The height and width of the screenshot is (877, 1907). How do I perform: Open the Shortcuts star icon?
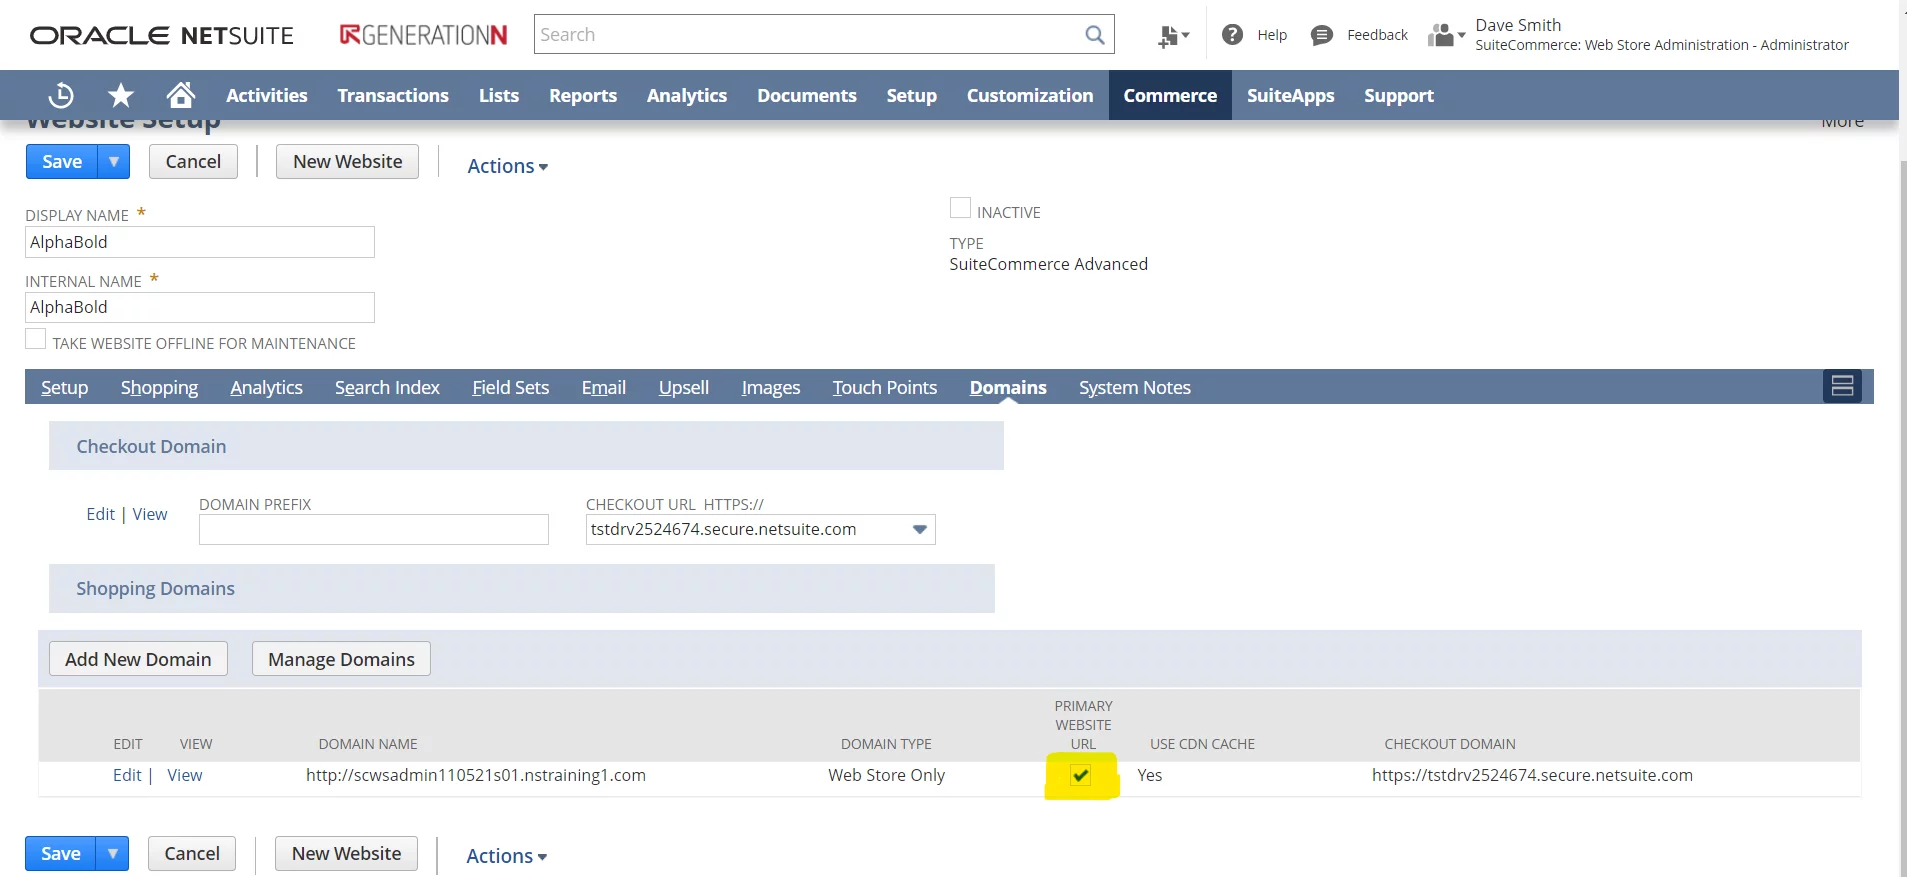121,95
